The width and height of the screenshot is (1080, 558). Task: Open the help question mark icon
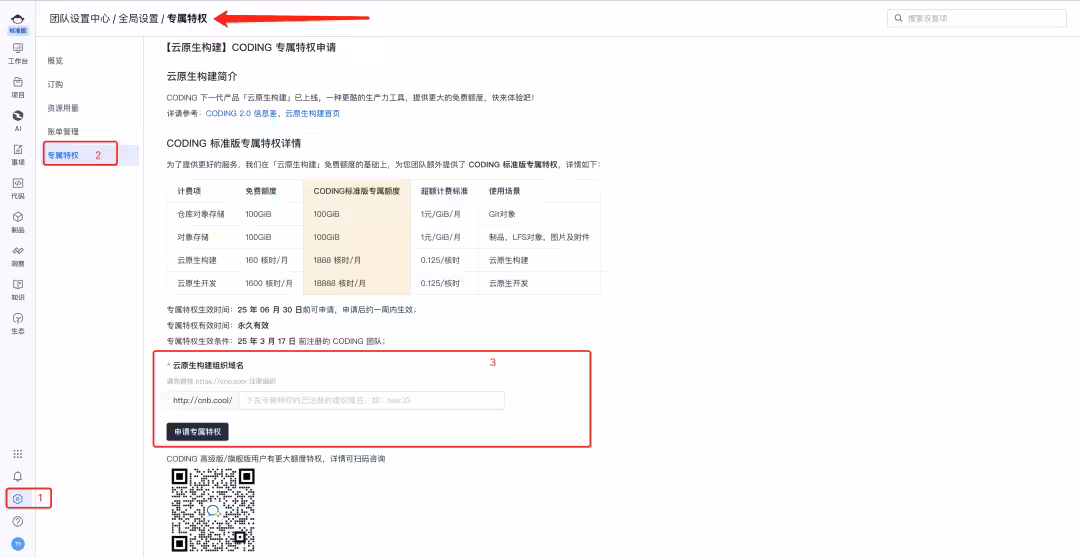click(x=18, y=522)
